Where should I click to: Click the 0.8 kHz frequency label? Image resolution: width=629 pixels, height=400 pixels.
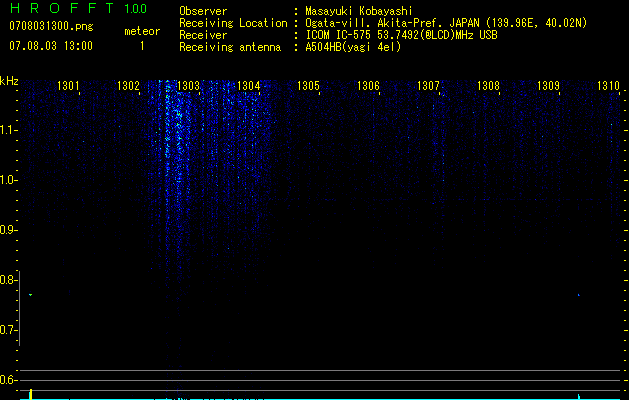7,280
